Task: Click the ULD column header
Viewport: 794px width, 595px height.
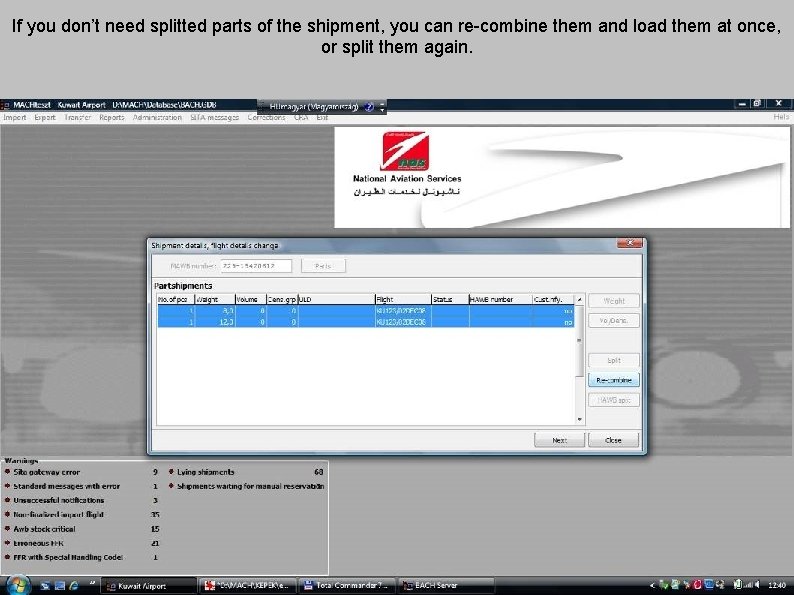Action: (336, 299)
